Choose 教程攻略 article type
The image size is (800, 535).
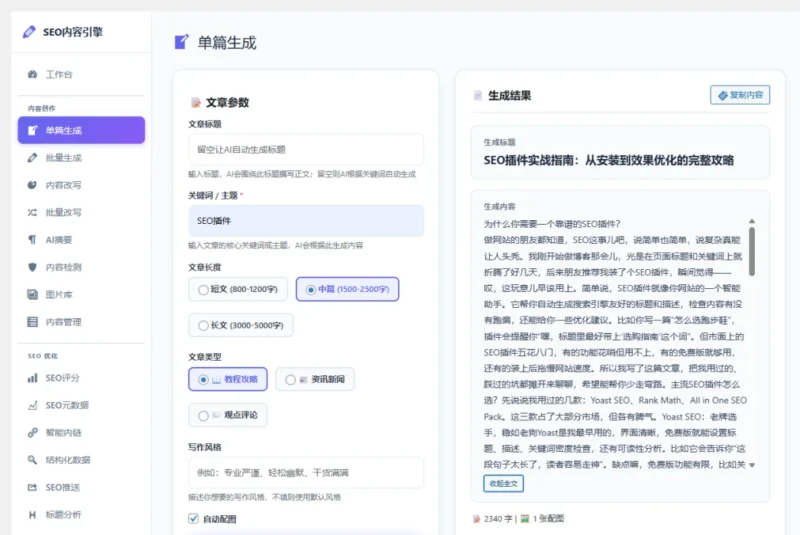[x=228, y=379]
